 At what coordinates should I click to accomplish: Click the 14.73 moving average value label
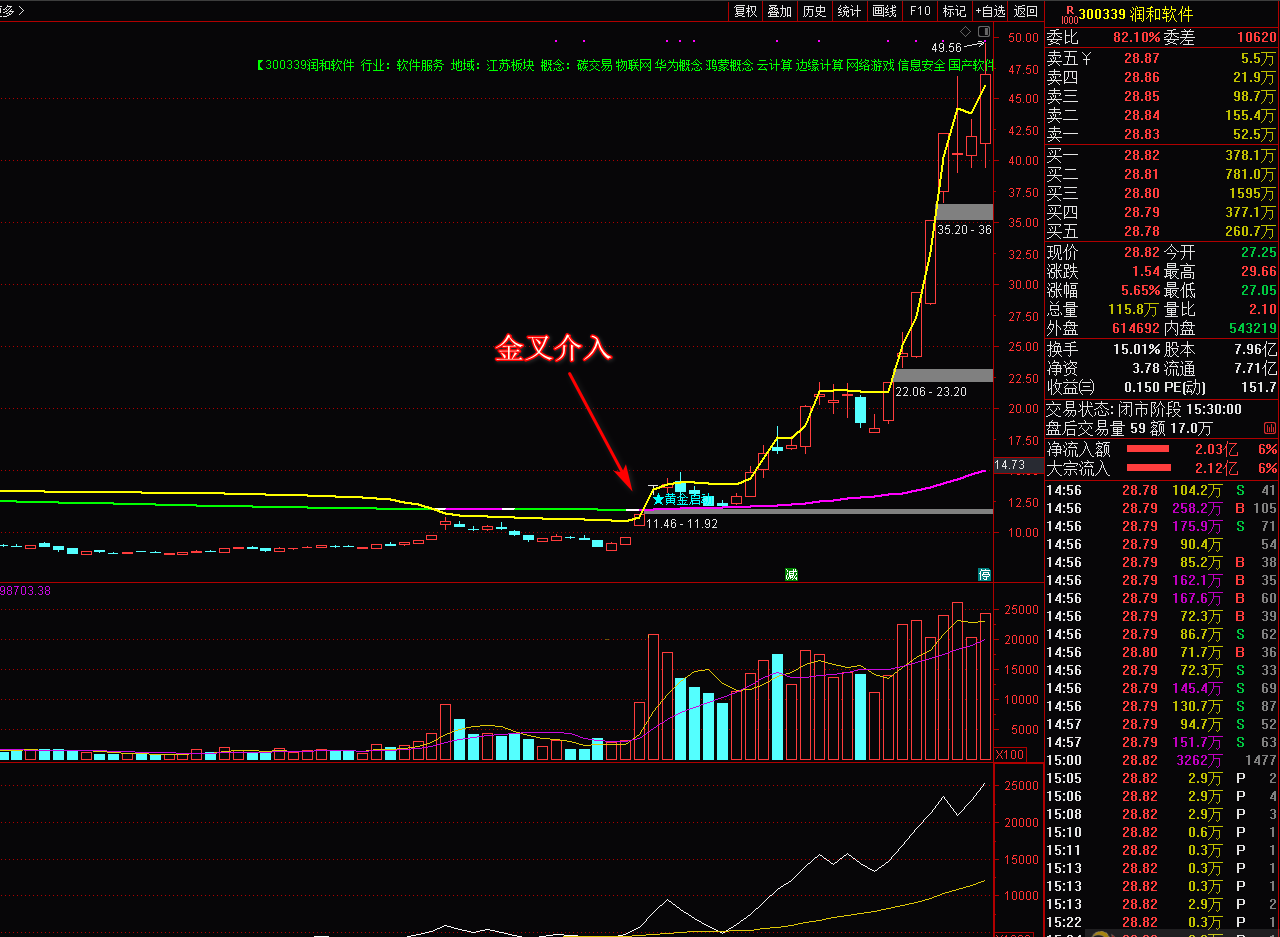coord(1012,465)
